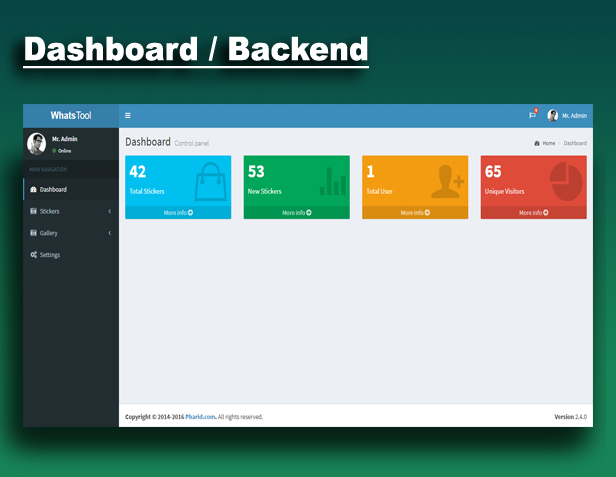The image size is (616, 477).
Task: Open notifications flag icon in header
Action: tap(532, 116)
